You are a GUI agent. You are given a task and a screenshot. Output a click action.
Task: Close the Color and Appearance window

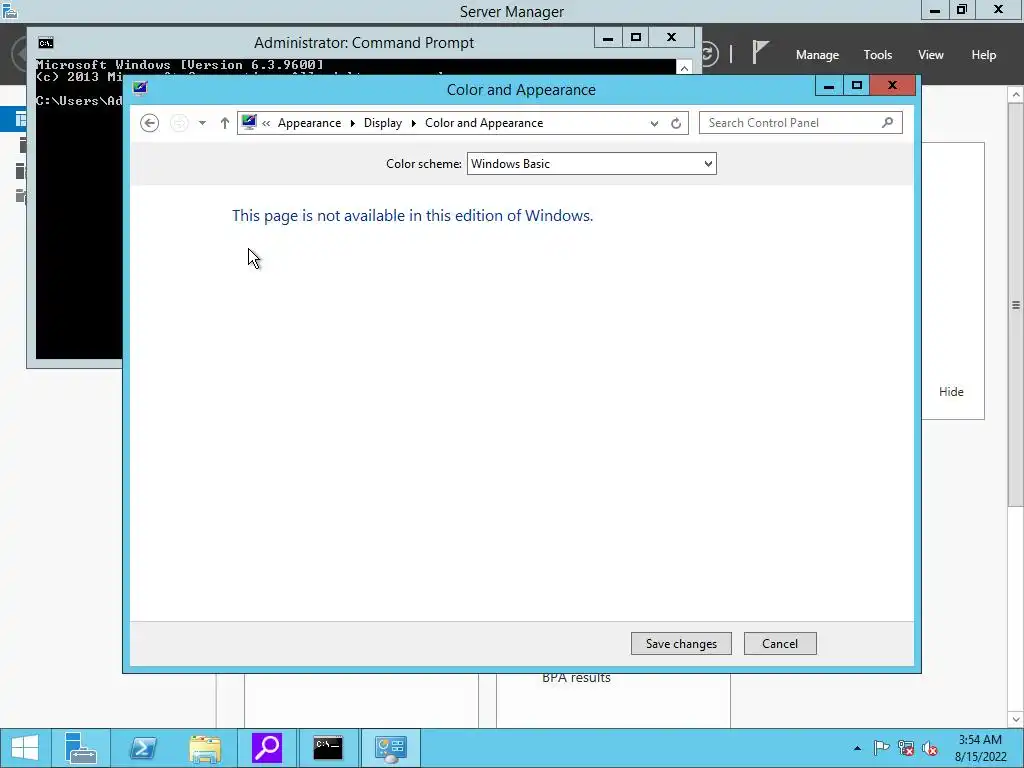tap(893, 86)
